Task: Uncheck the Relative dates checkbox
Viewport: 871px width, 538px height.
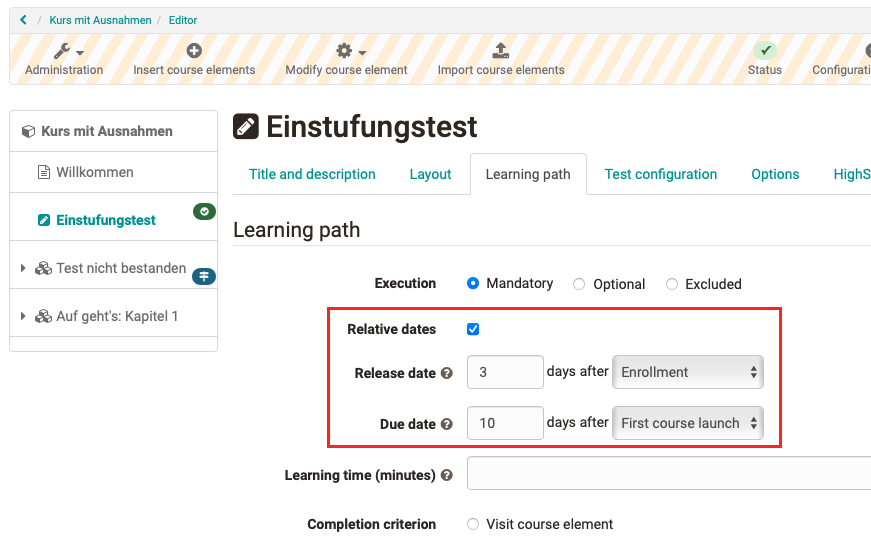Action: coord(473,329)
